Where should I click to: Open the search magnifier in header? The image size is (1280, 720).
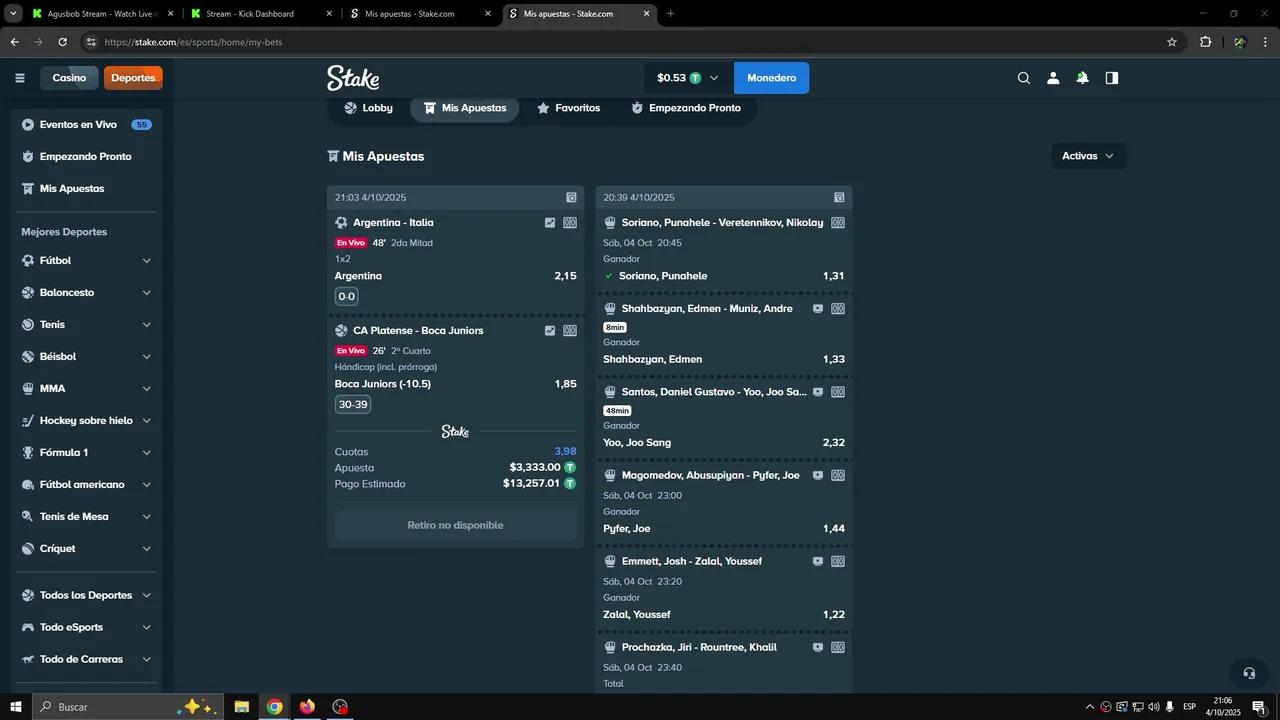pyautogui.click(x=1023, y=78)
